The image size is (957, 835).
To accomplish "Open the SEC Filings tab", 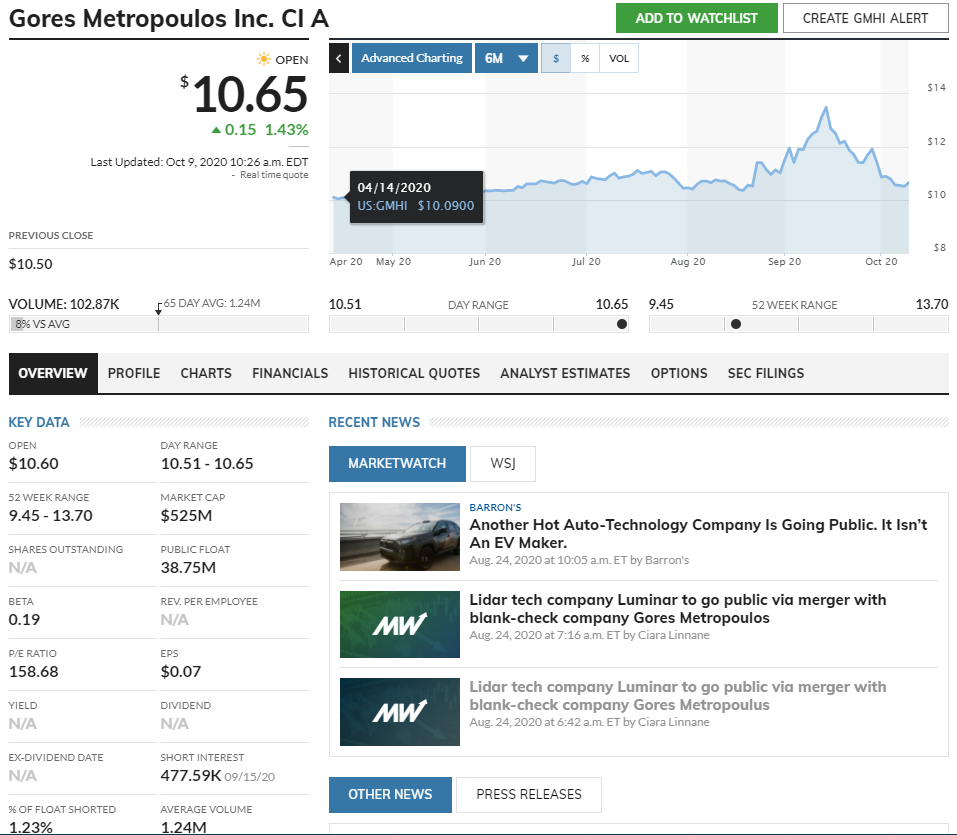I will click(766, 373).
